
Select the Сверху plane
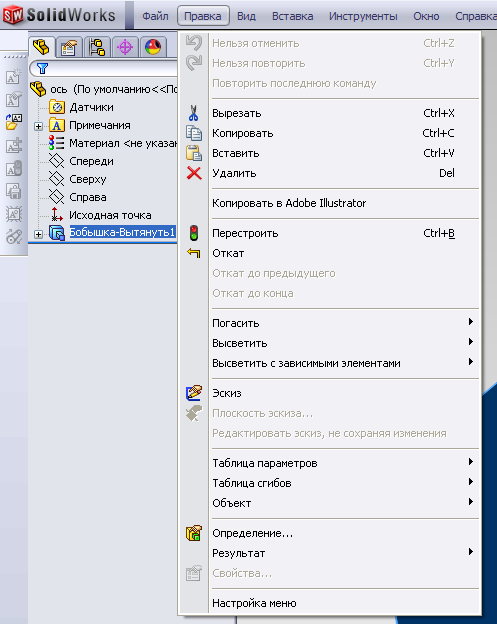click(x=88, y=179)
